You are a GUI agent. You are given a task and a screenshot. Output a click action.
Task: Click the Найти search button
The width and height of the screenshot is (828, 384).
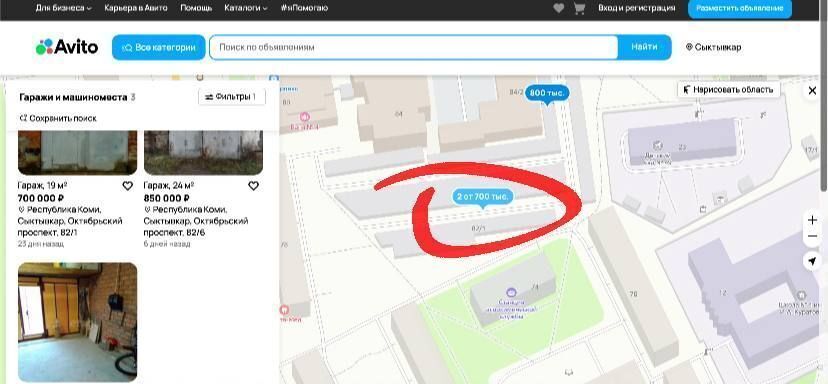coord(644,47)
